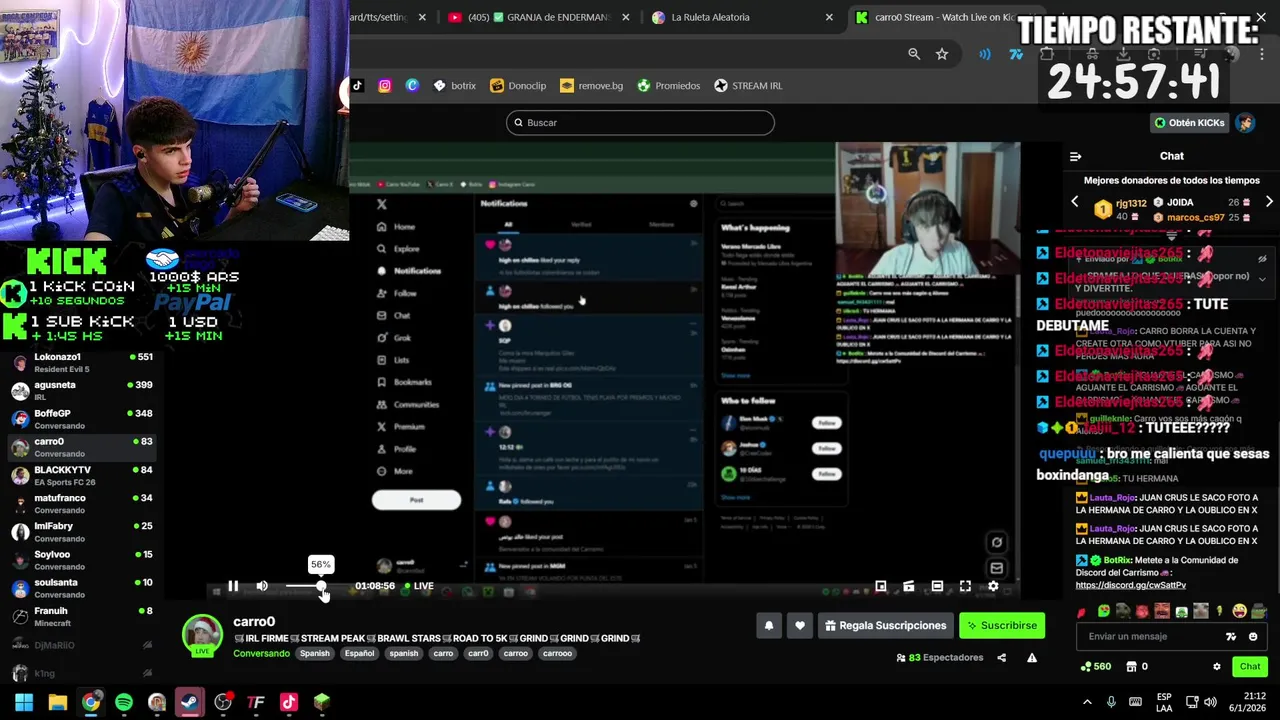Enter fullscreen mode in the player
Viewport: 1280px width, 720px height.
(x=965, y=586)
